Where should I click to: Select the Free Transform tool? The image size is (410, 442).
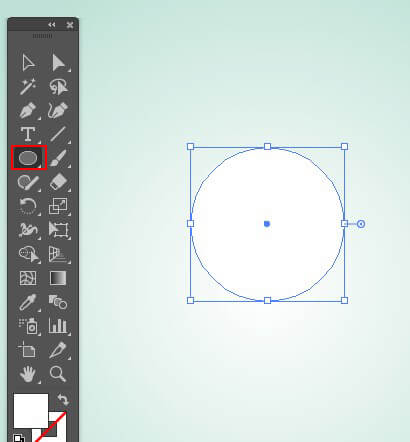(59, 230)
